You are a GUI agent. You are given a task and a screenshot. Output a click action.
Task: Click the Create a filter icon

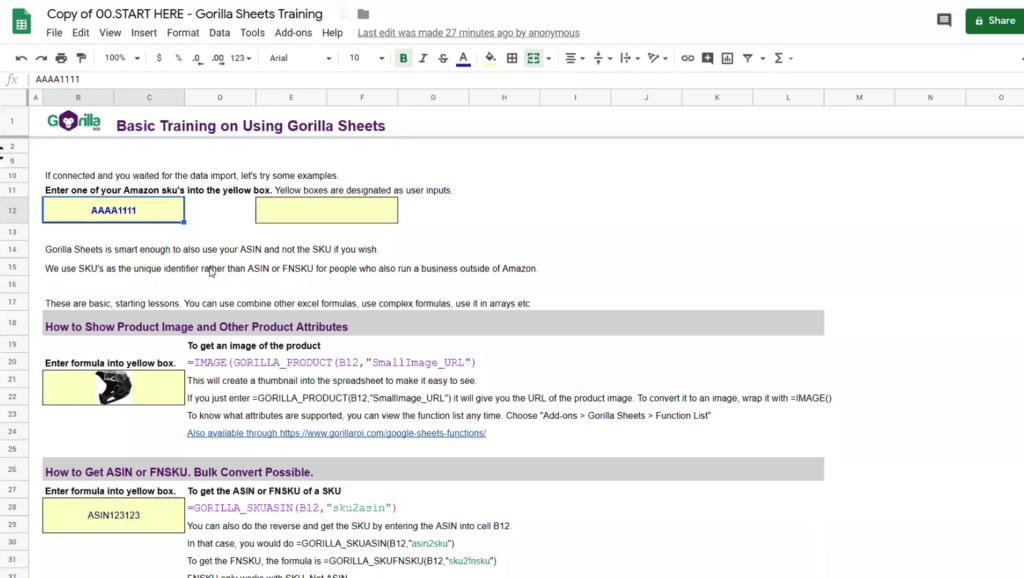click(748, 58)
